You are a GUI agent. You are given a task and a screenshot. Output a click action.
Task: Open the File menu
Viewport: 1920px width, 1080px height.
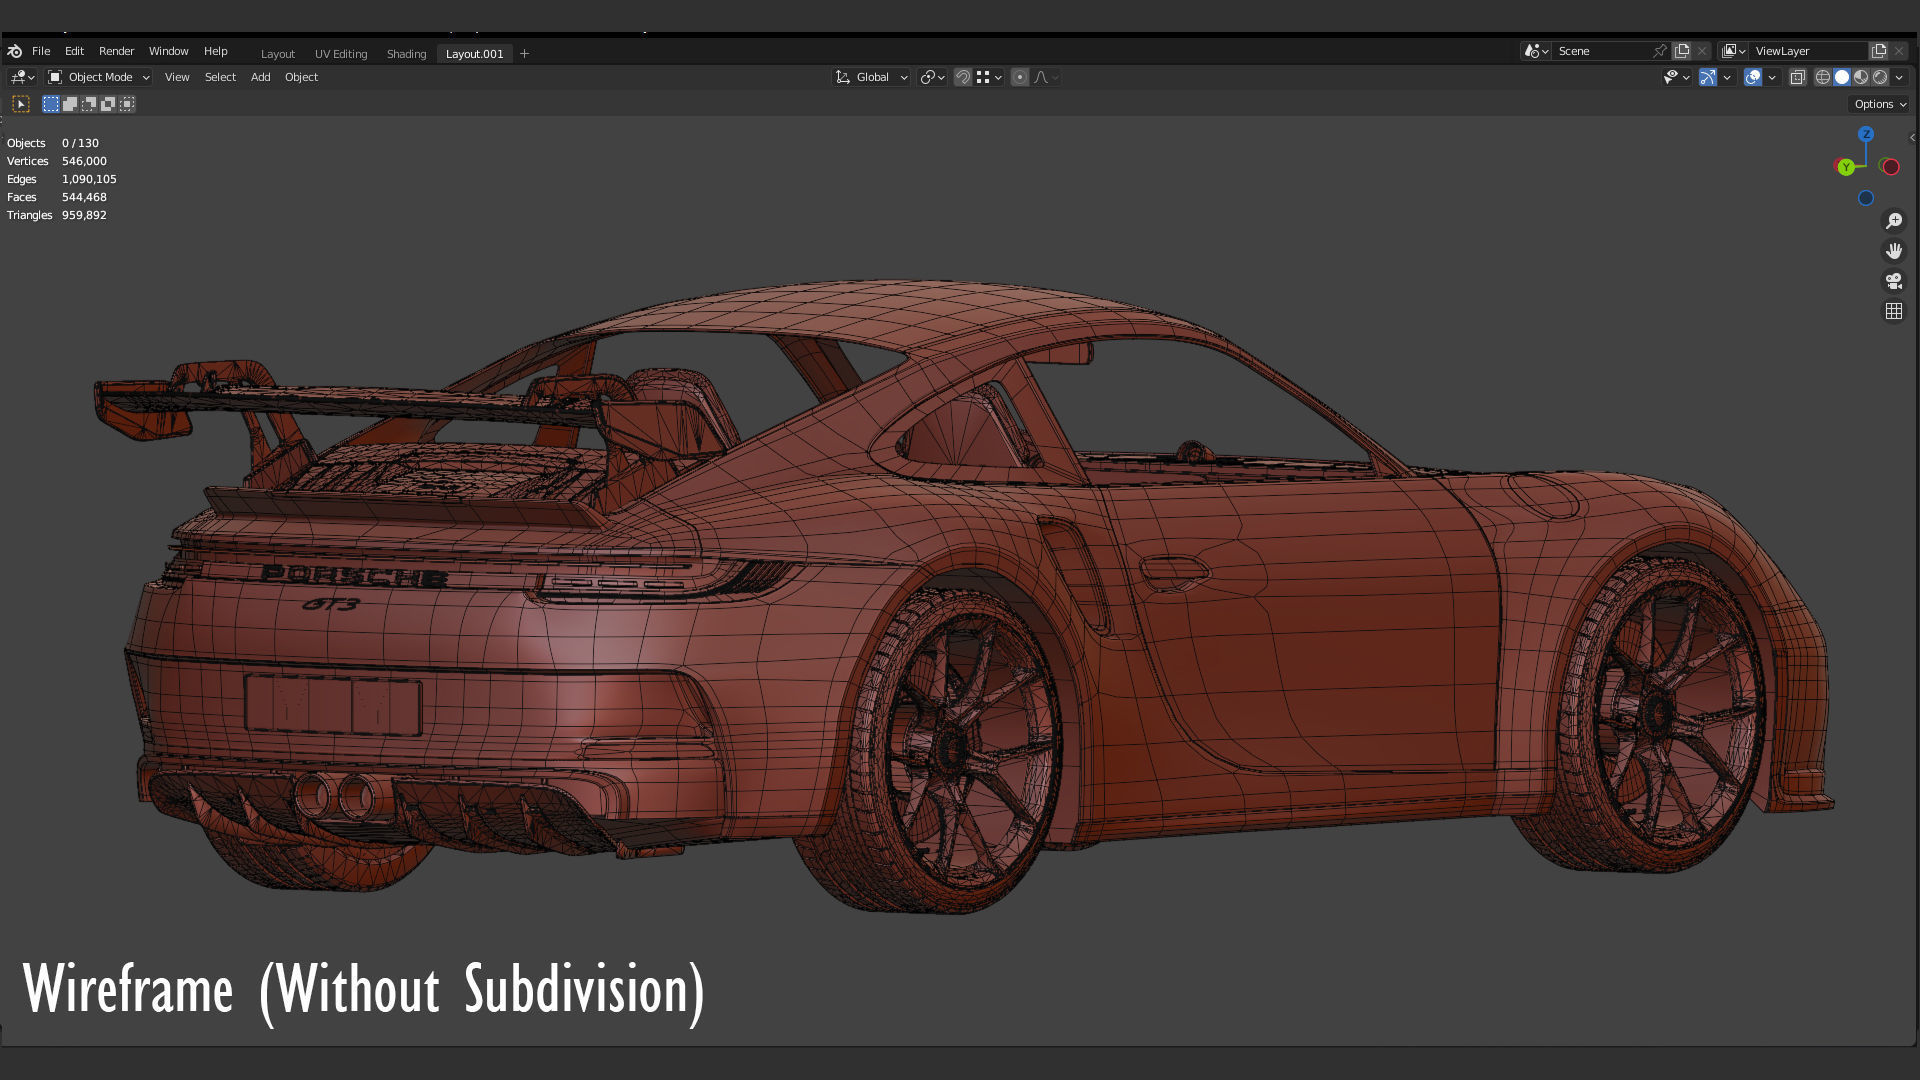[41, 51]
